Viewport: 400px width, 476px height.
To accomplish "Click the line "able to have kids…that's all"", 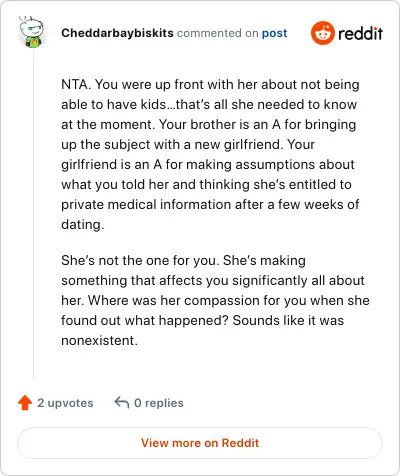I will click(x=144, y=104).
